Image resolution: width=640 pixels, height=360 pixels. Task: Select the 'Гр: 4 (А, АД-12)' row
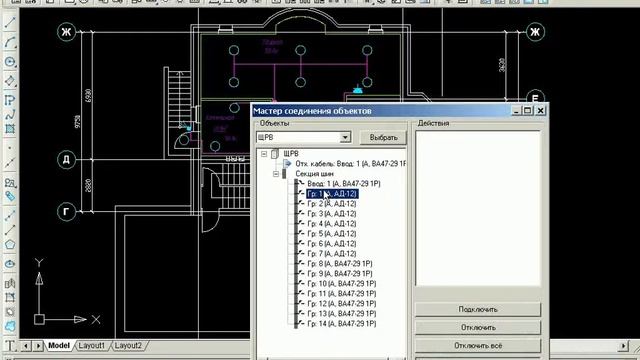point(332,224)
